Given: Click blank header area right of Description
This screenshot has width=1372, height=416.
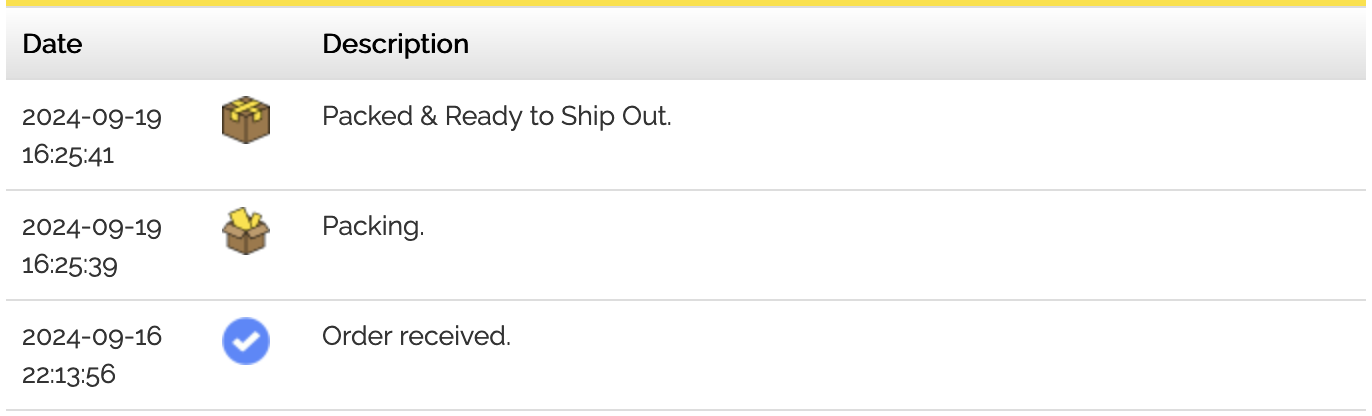Looking at the screenshot, I should (900, 44).
